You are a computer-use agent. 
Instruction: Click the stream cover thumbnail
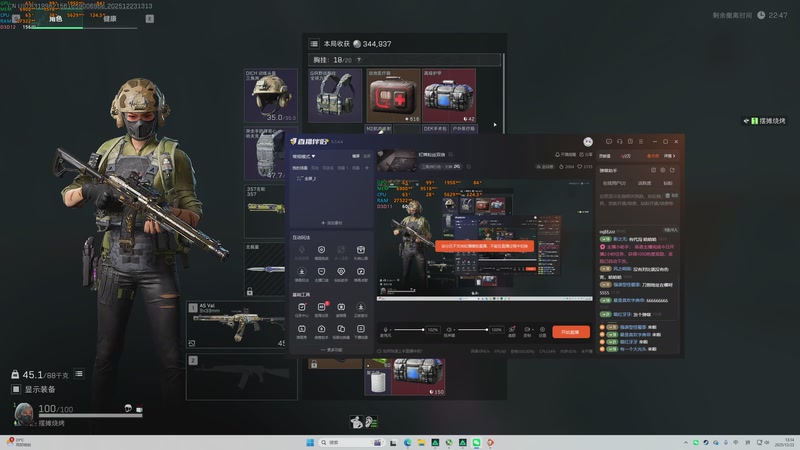point(397,160)
